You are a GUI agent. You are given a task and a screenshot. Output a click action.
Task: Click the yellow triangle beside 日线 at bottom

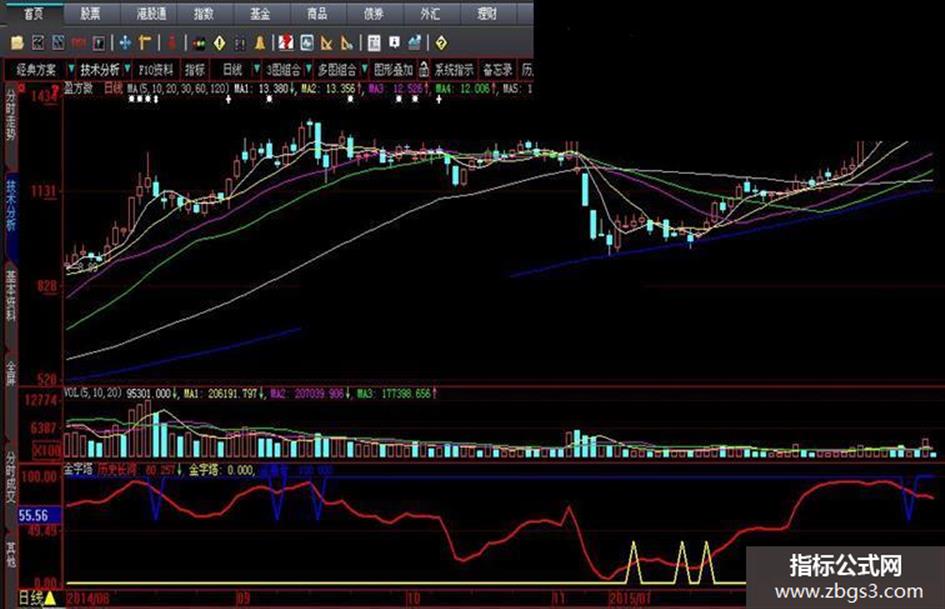tap(50, 599)
